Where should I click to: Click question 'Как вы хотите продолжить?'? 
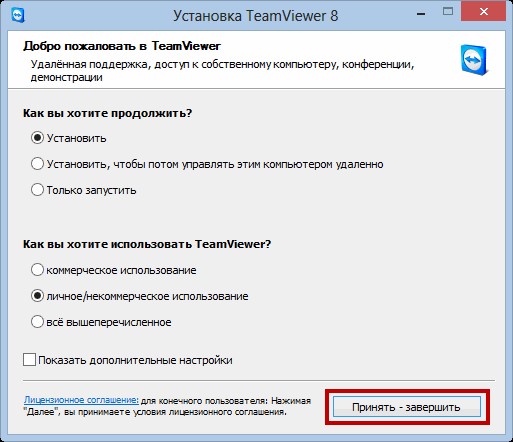pos(108,113)
